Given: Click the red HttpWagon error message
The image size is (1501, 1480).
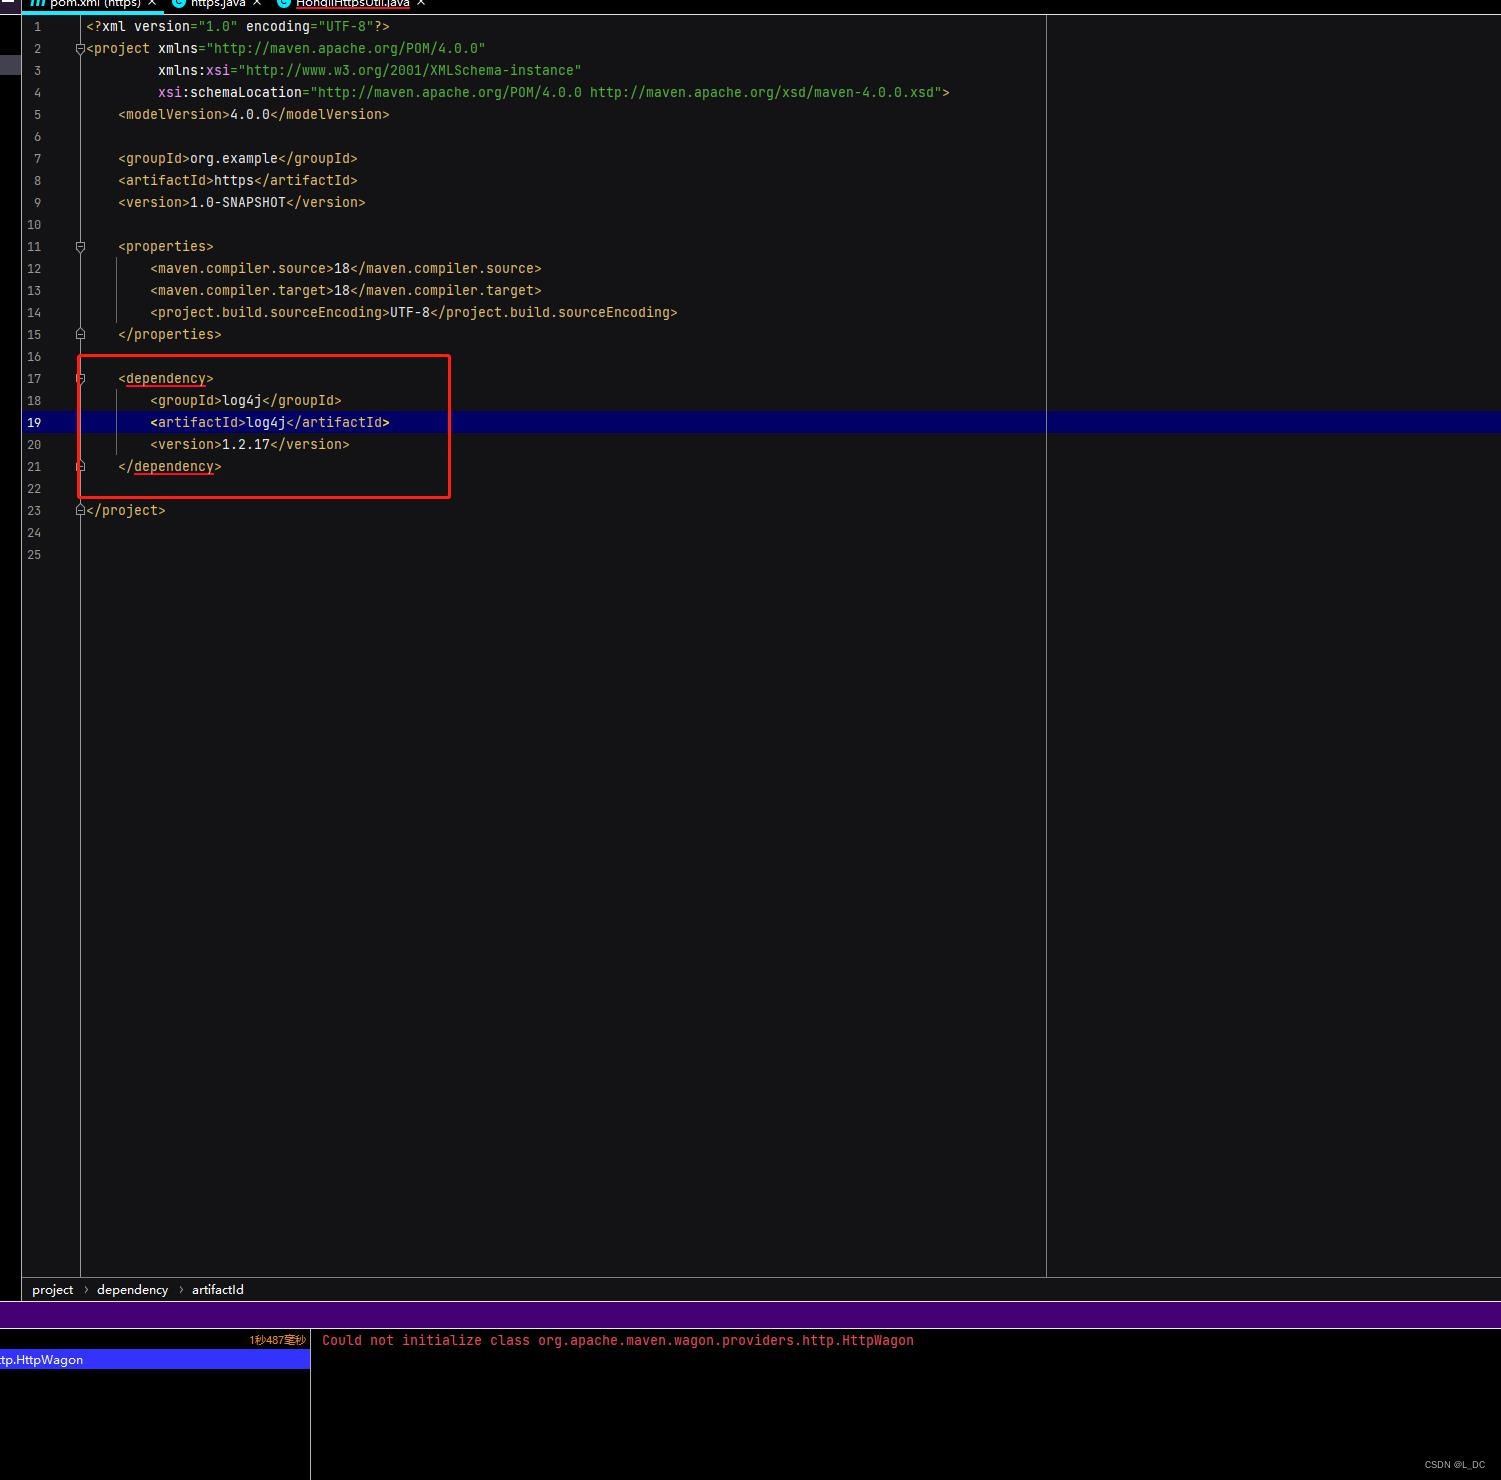Looking at the screenshot, I should [619, 1340].
